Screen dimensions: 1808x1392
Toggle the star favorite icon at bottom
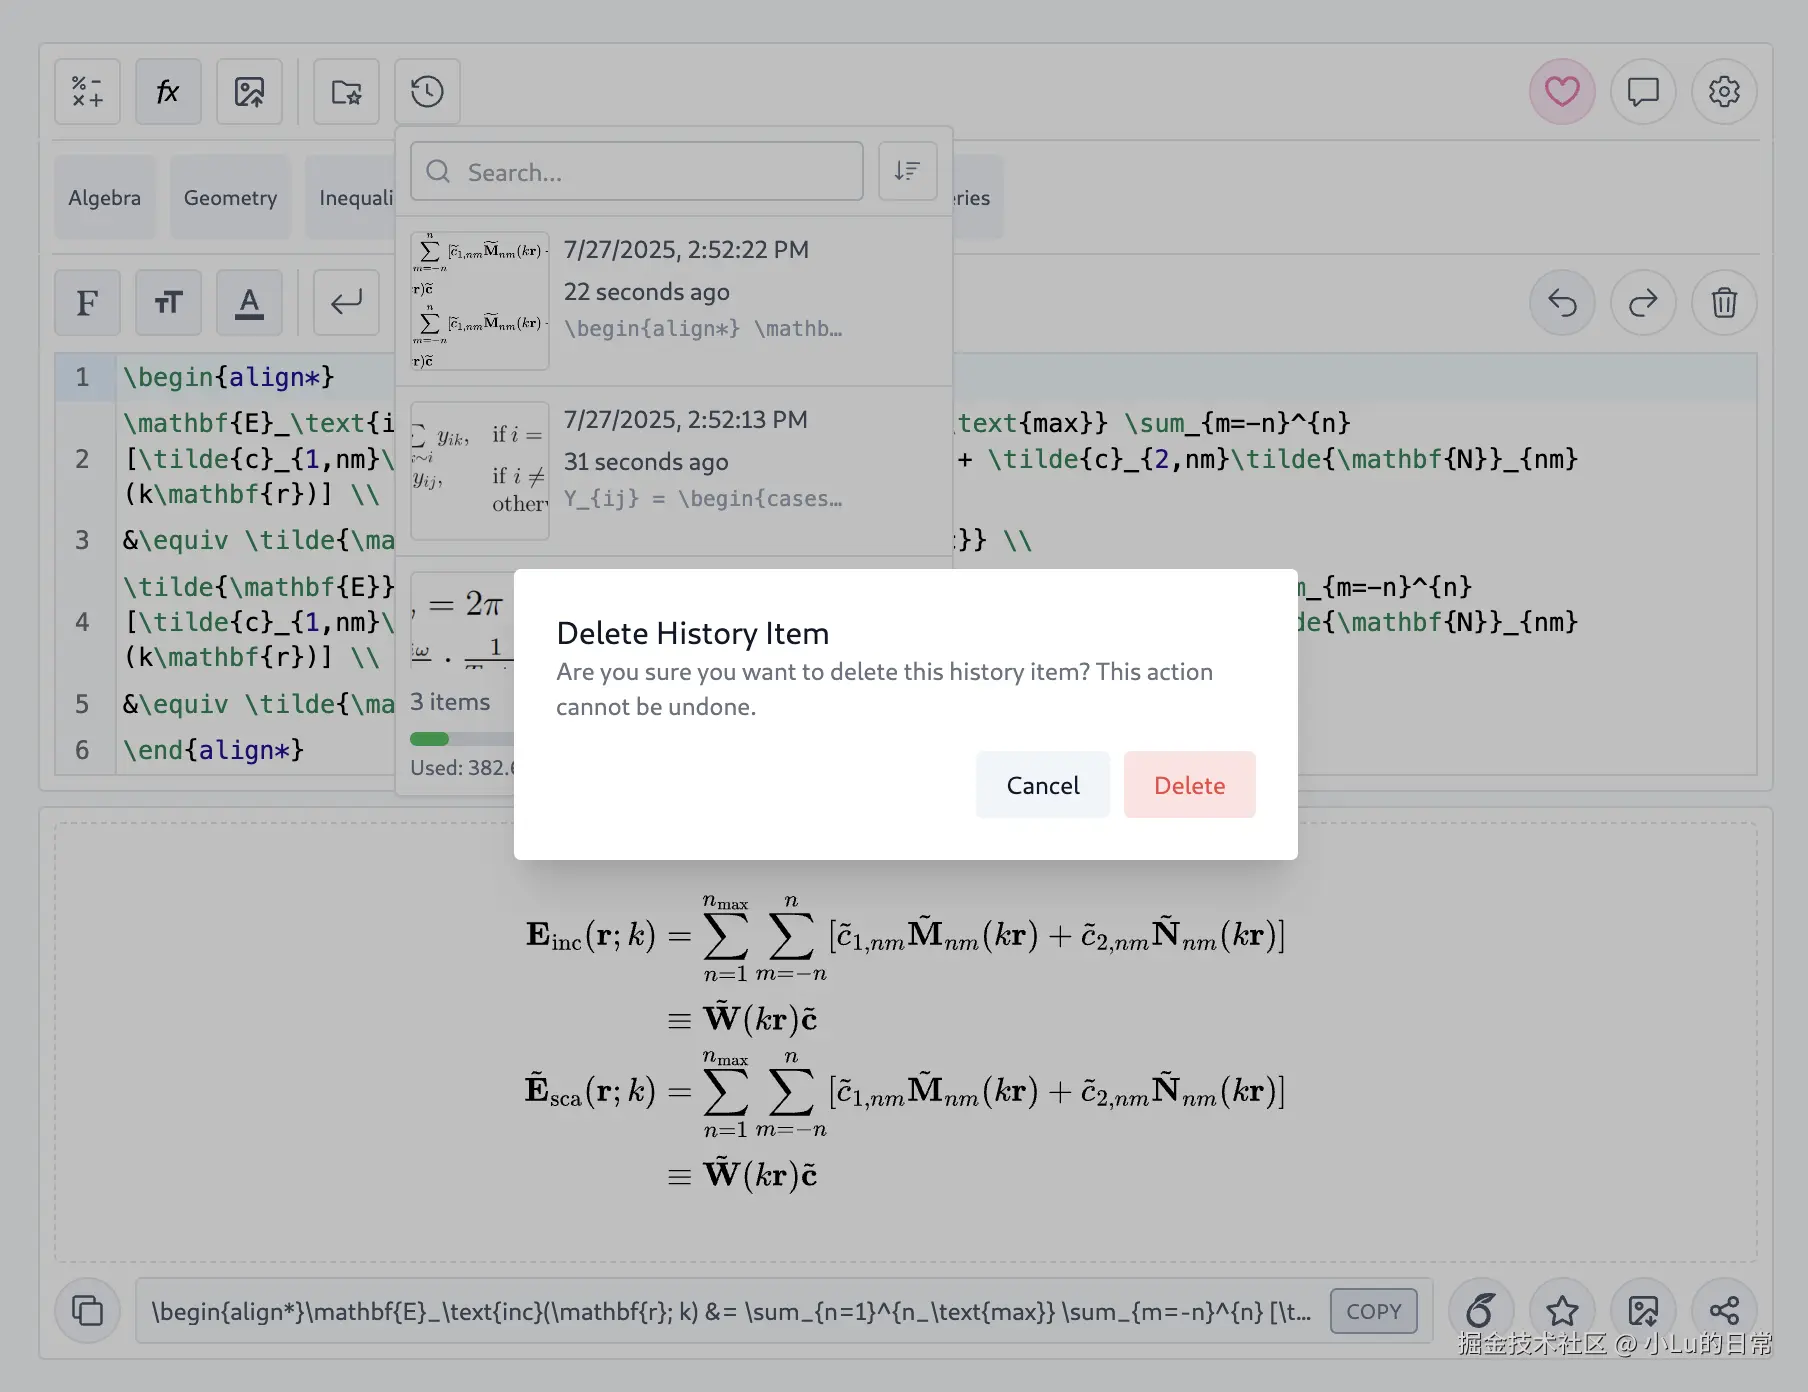(1561, 1310)
